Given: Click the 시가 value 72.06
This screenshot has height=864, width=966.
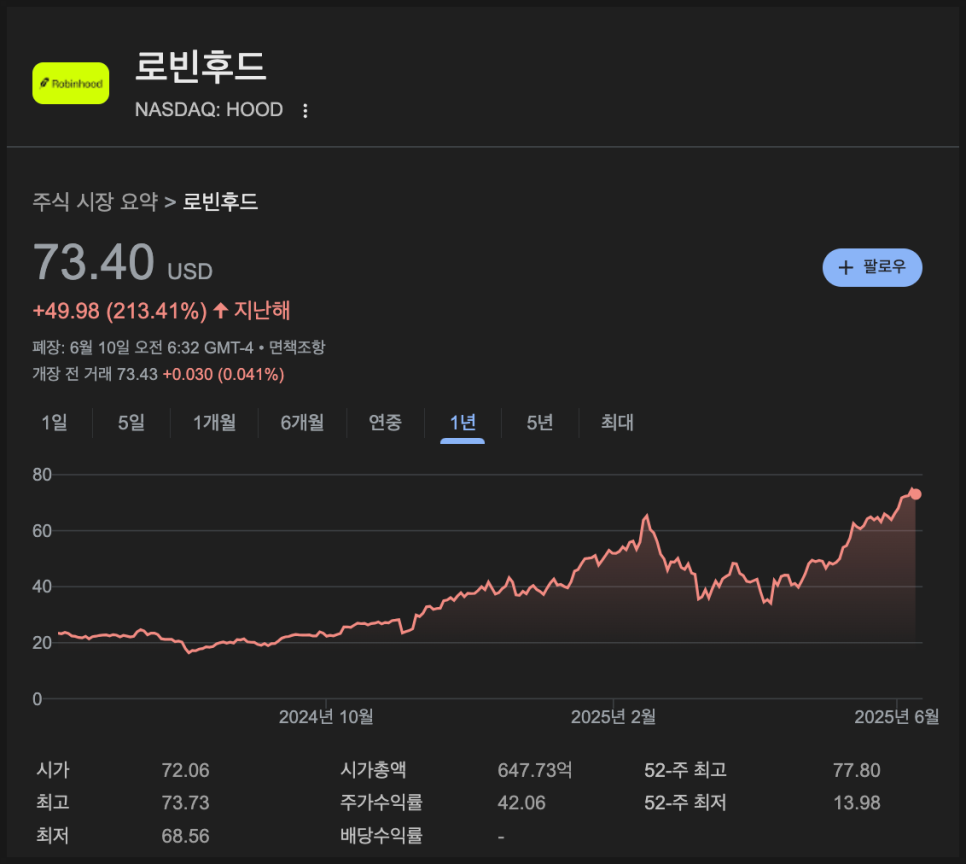Looking at the screenshot, I should (x=185, y=770).
